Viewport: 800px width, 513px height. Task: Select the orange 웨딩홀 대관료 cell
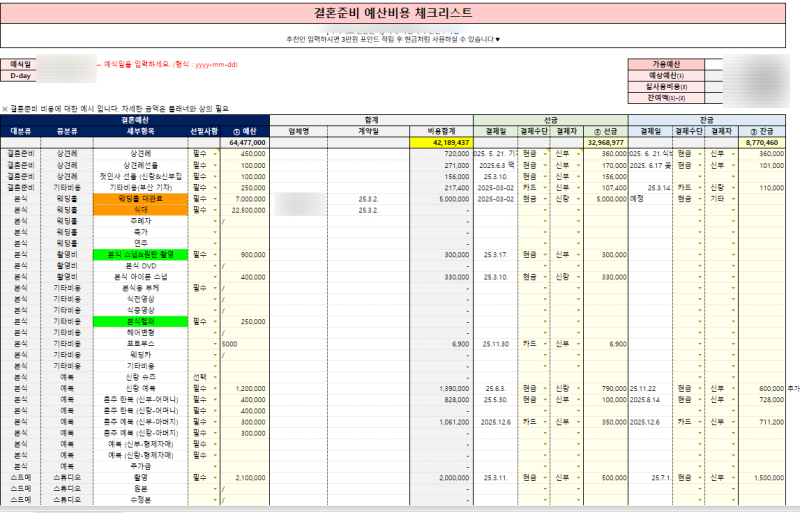[x=140, y=199]
